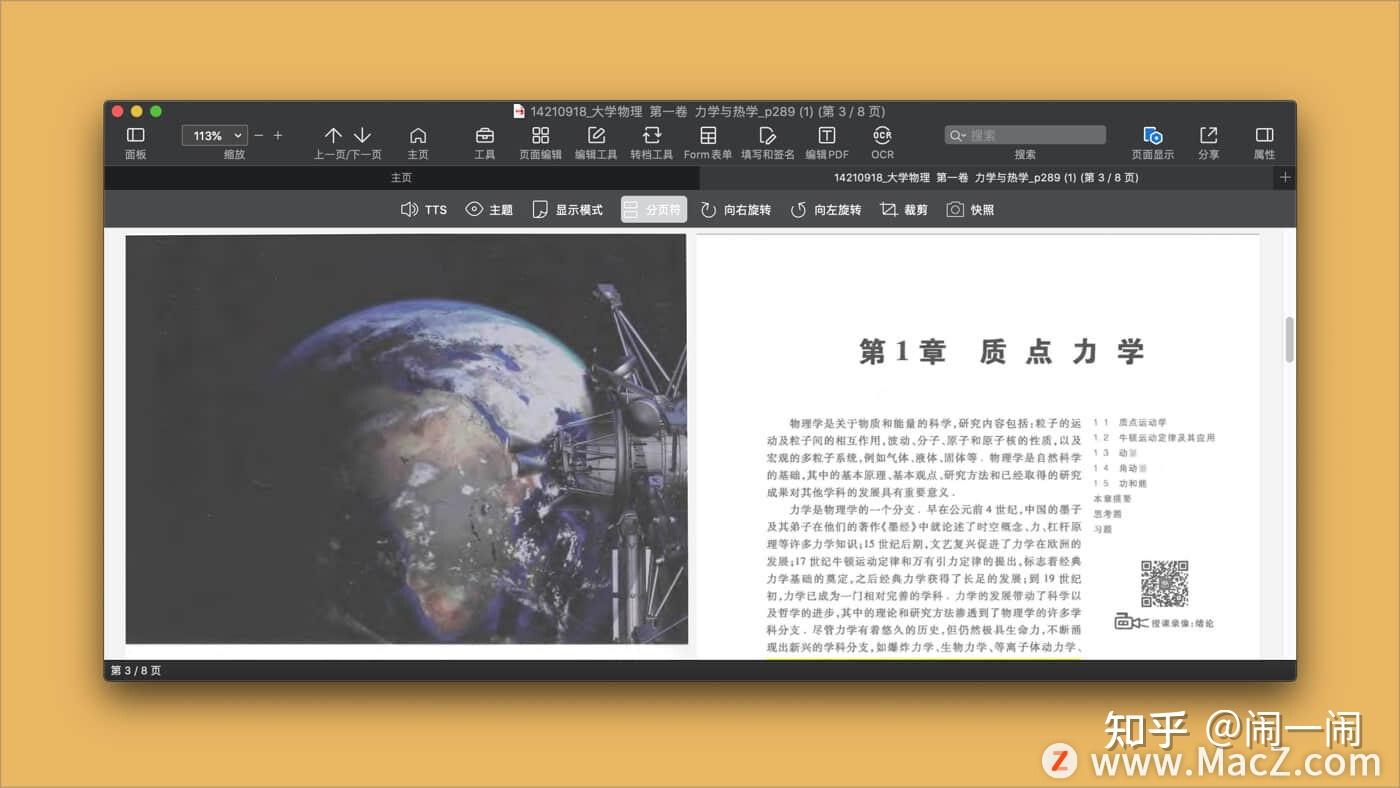Click inside the 搜索 search field
1400x788 pixels.
1024,134
